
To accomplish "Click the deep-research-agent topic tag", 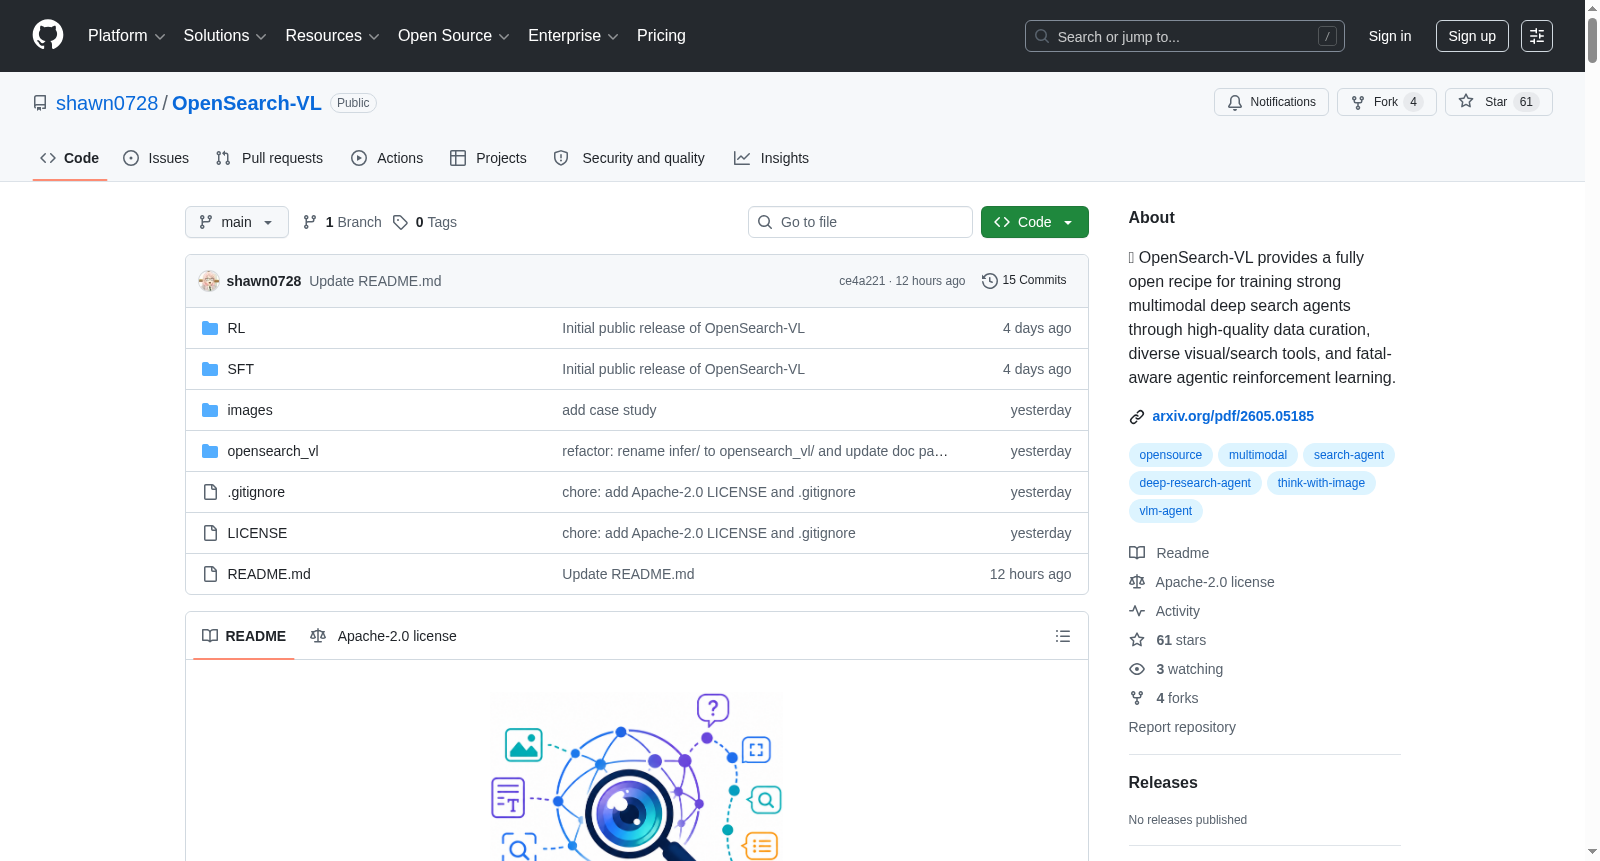I will pos(1195,483).
